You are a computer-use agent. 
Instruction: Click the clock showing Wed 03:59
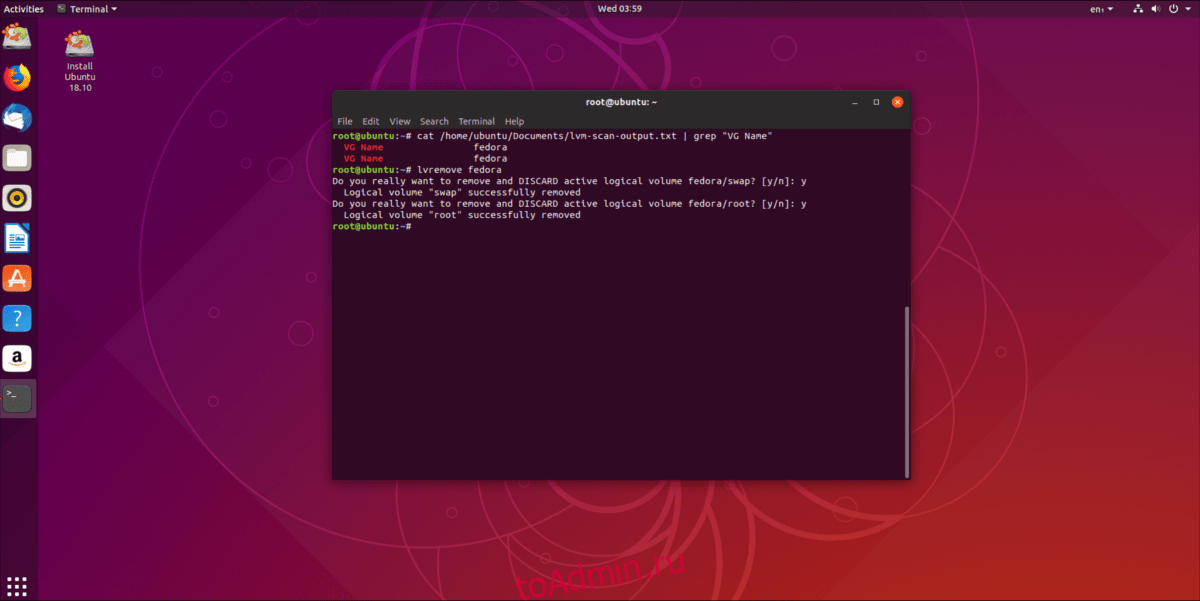621,9
